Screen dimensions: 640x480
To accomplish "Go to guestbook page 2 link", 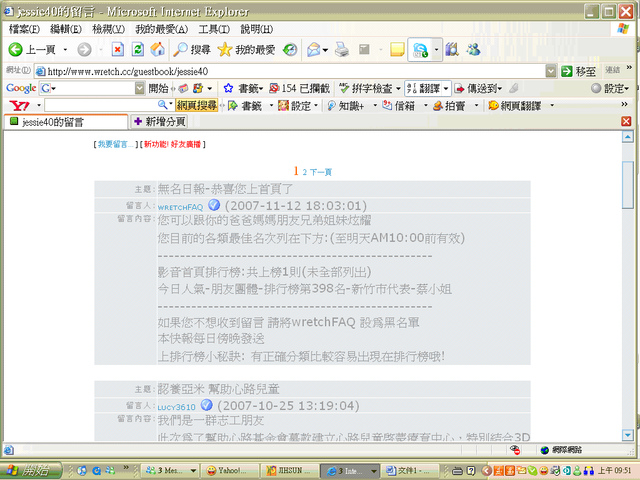I will pos(304,172).
